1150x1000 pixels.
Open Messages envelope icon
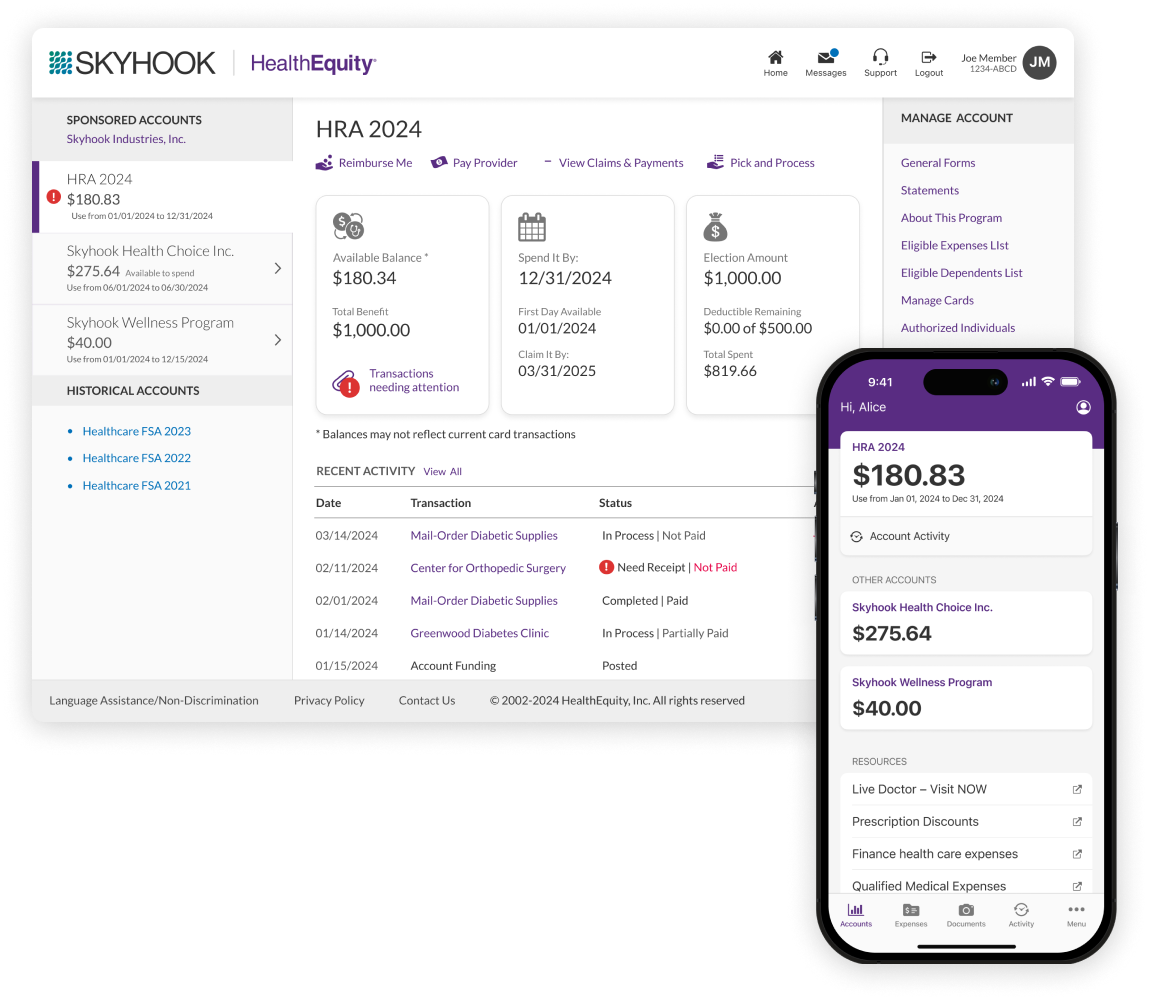(825, 57)
